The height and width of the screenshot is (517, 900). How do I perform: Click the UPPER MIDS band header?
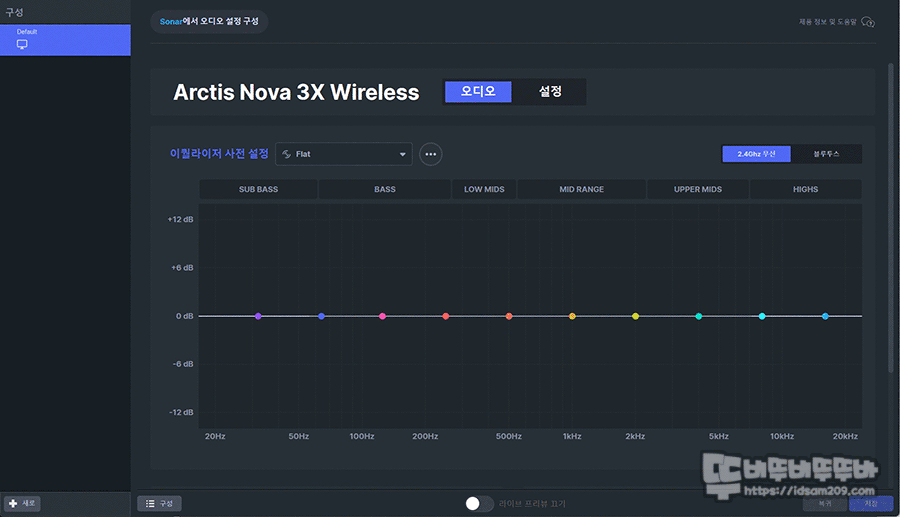coord(697,189)
